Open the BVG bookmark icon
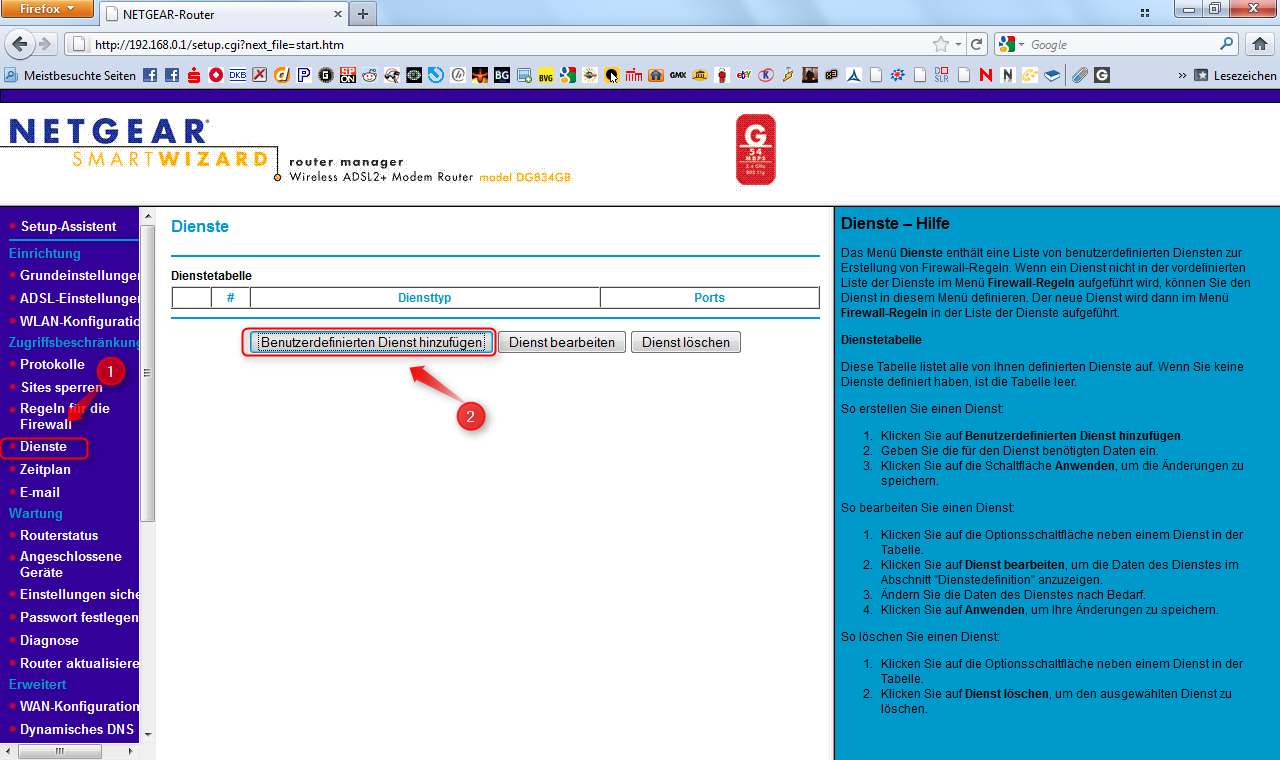Viewport: 1280px width, 760px height. pyautogui.click(x=545, y=75)
